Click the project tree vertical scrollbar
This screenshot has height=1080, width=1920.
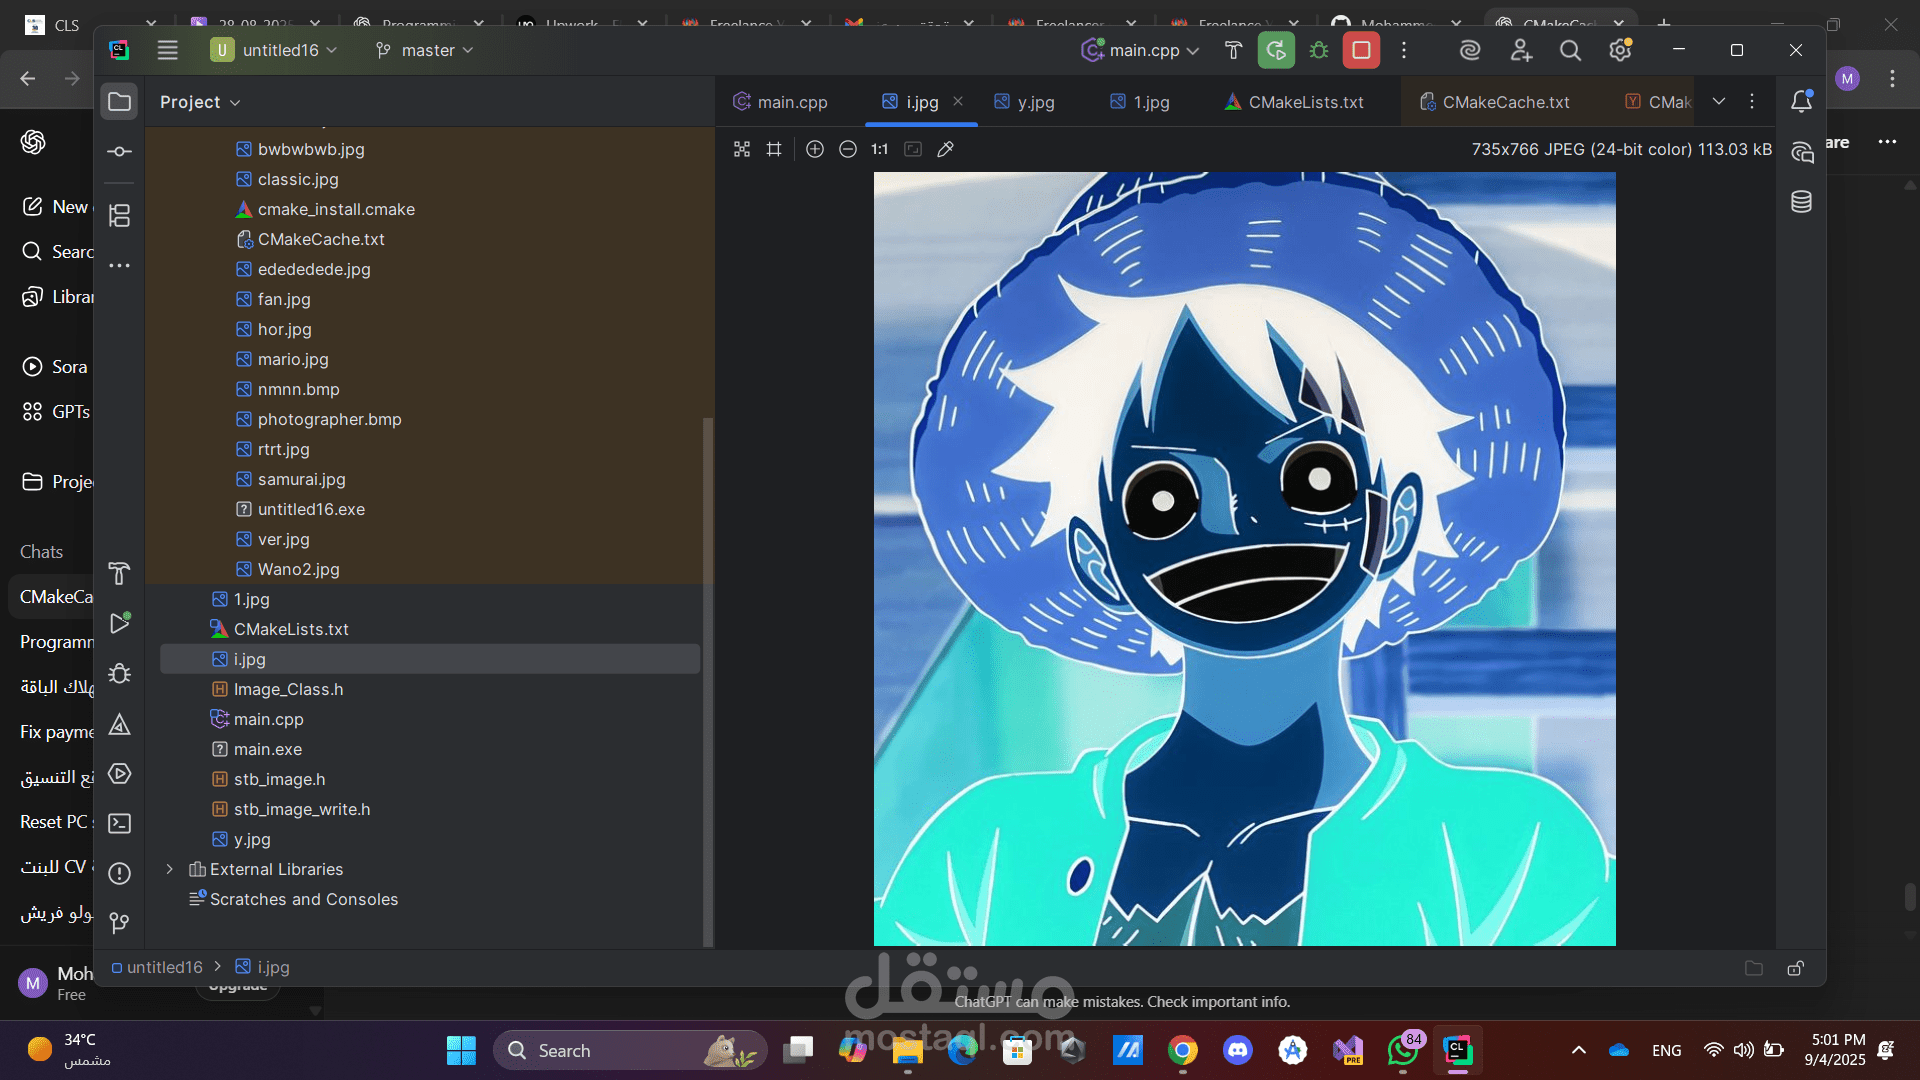coord(708,680)
